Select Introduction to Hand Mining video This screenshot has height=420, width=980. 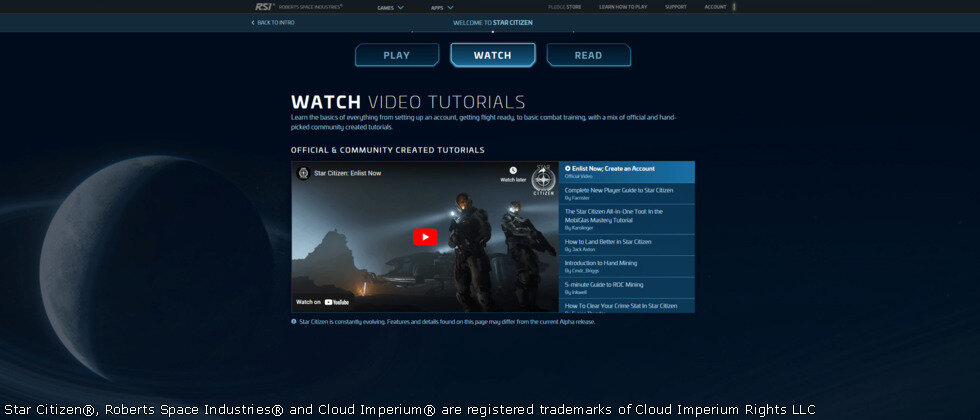click(x=626, y=266)
